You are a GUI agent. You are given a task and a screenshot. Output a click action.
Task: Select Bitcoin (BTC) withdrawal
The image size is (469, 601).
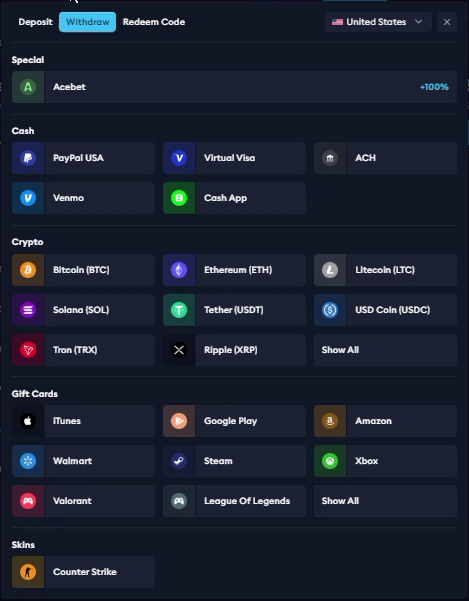[x=83, y=270]
